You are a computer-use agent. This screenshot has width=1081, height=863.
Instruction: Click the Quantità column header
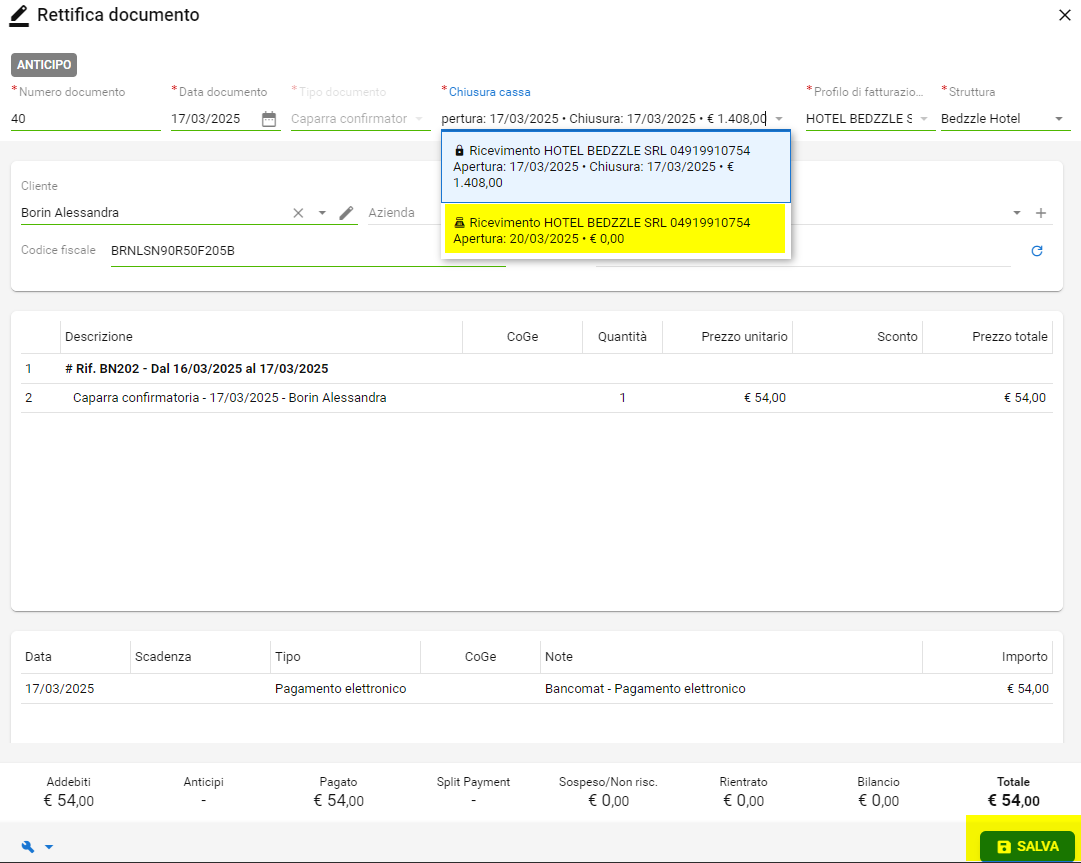[622, 336]
